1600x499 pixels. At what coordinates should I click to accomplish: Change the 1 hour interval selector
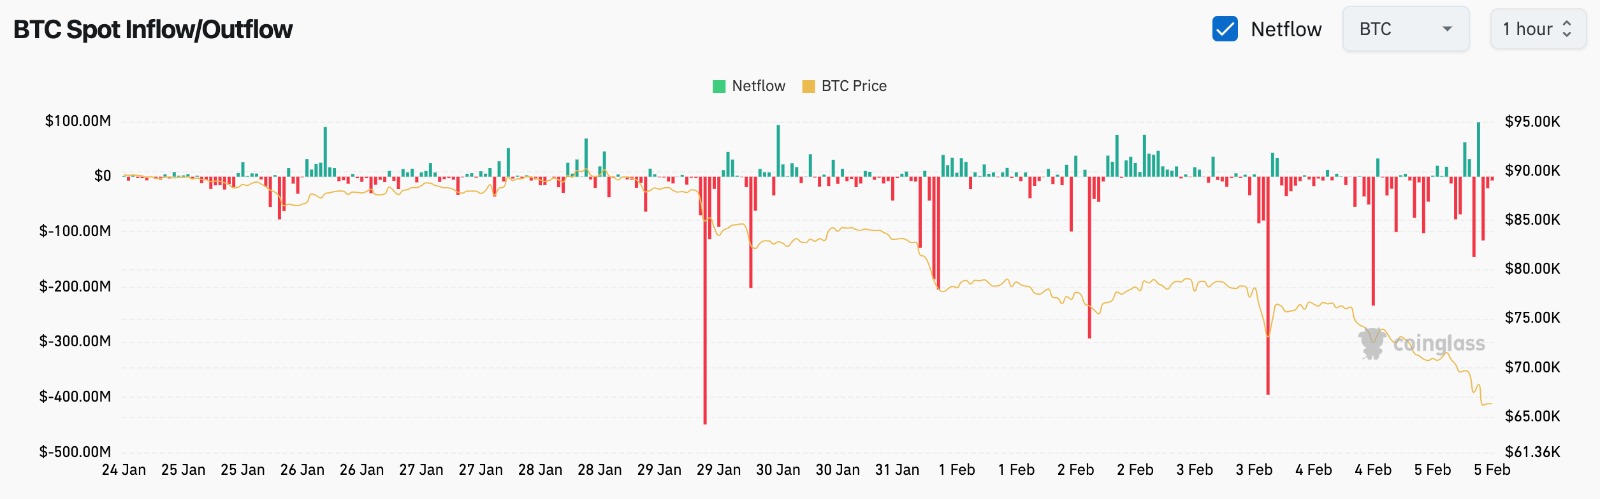pyautogui.click(x=1537, y=29)
